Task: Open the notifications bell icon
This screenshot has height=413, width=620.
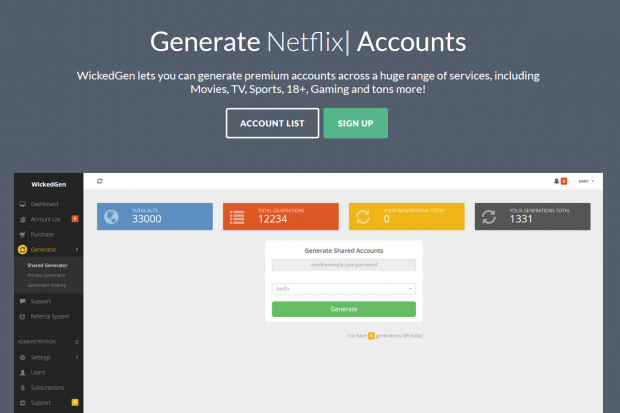Action: point(556,181)
